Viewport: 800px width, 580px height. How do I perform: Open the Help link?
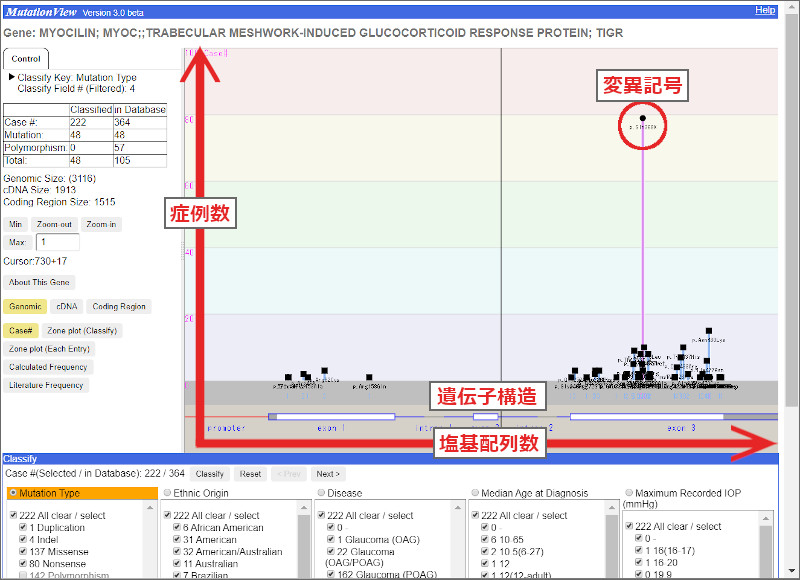765,10
